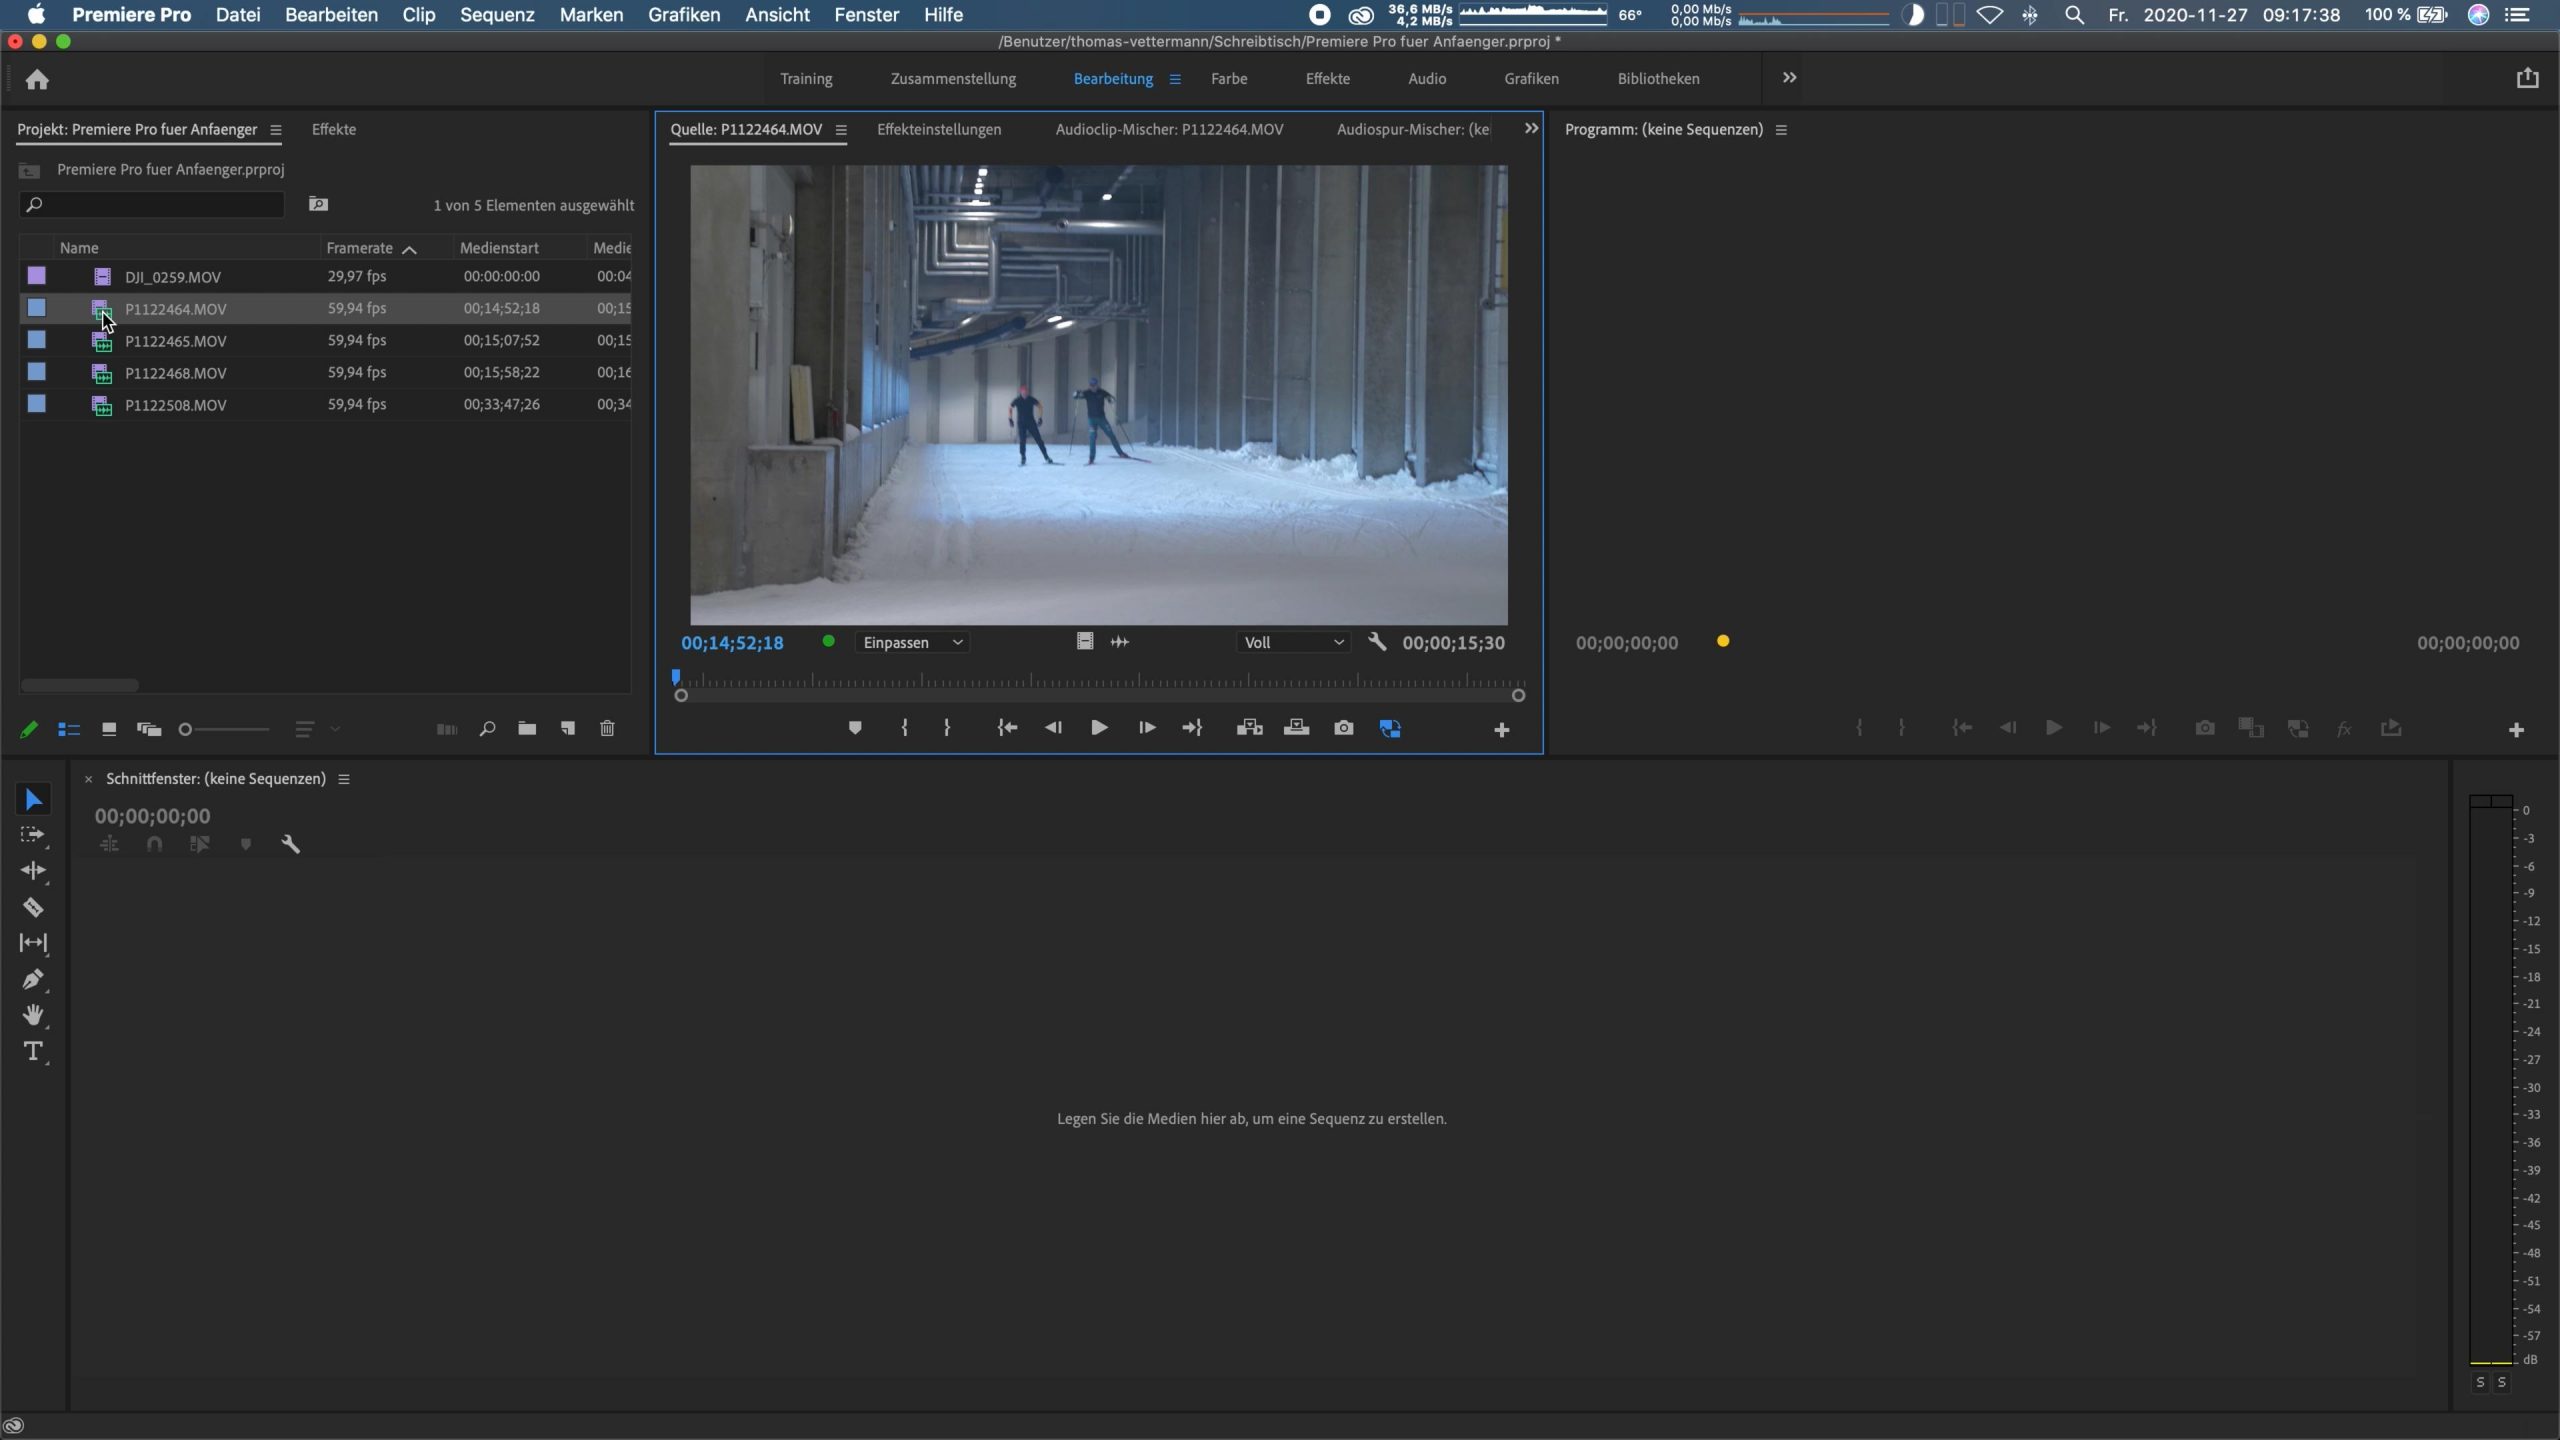Click the Export Frame camera icon
This screenshot has width=2560, height=1440.
[1343, 728]
